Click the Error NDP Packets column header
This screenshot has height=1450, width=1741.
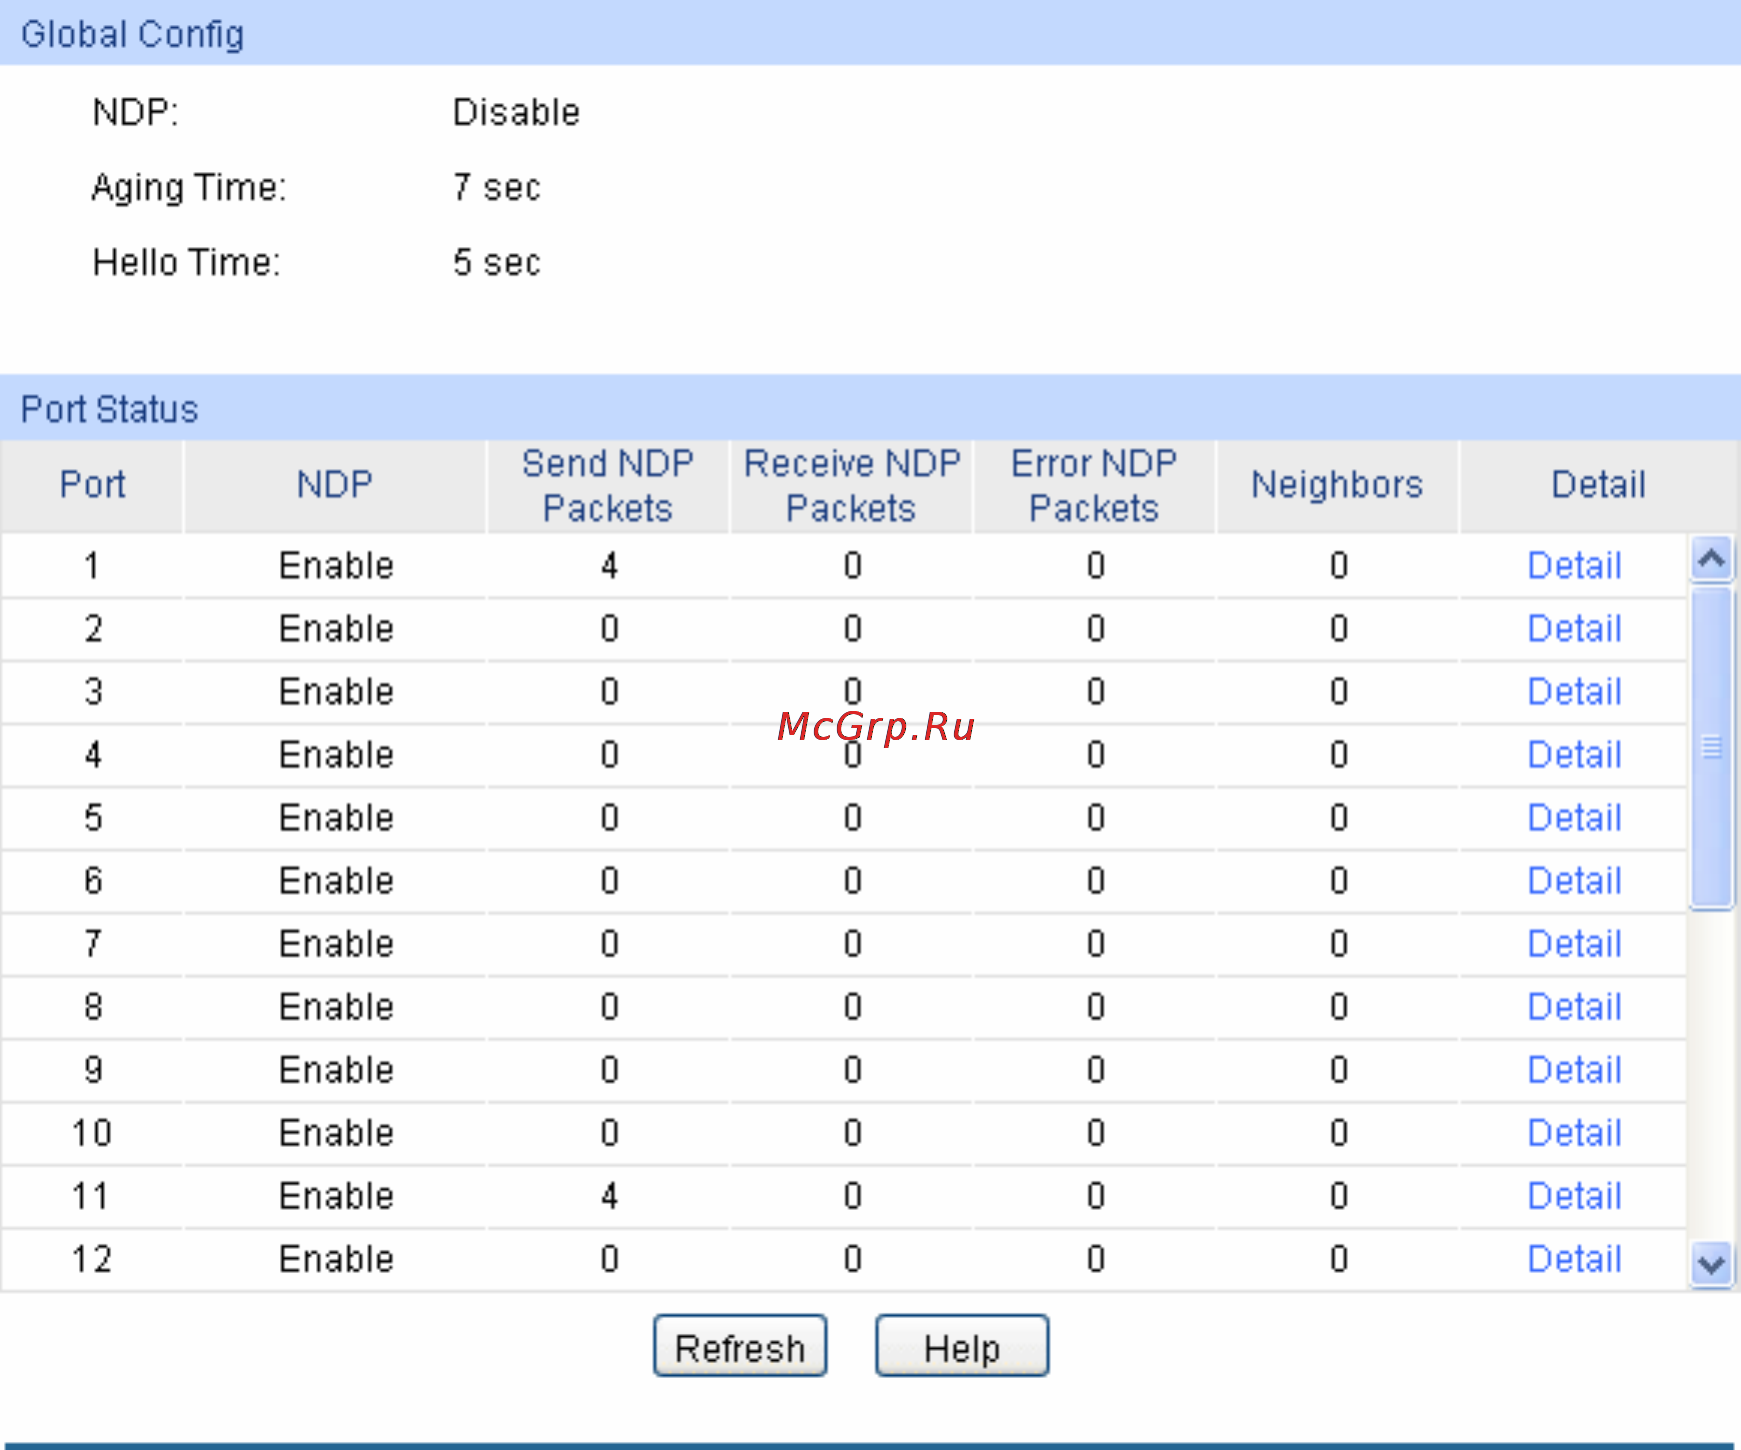[x=1095, y=486]
